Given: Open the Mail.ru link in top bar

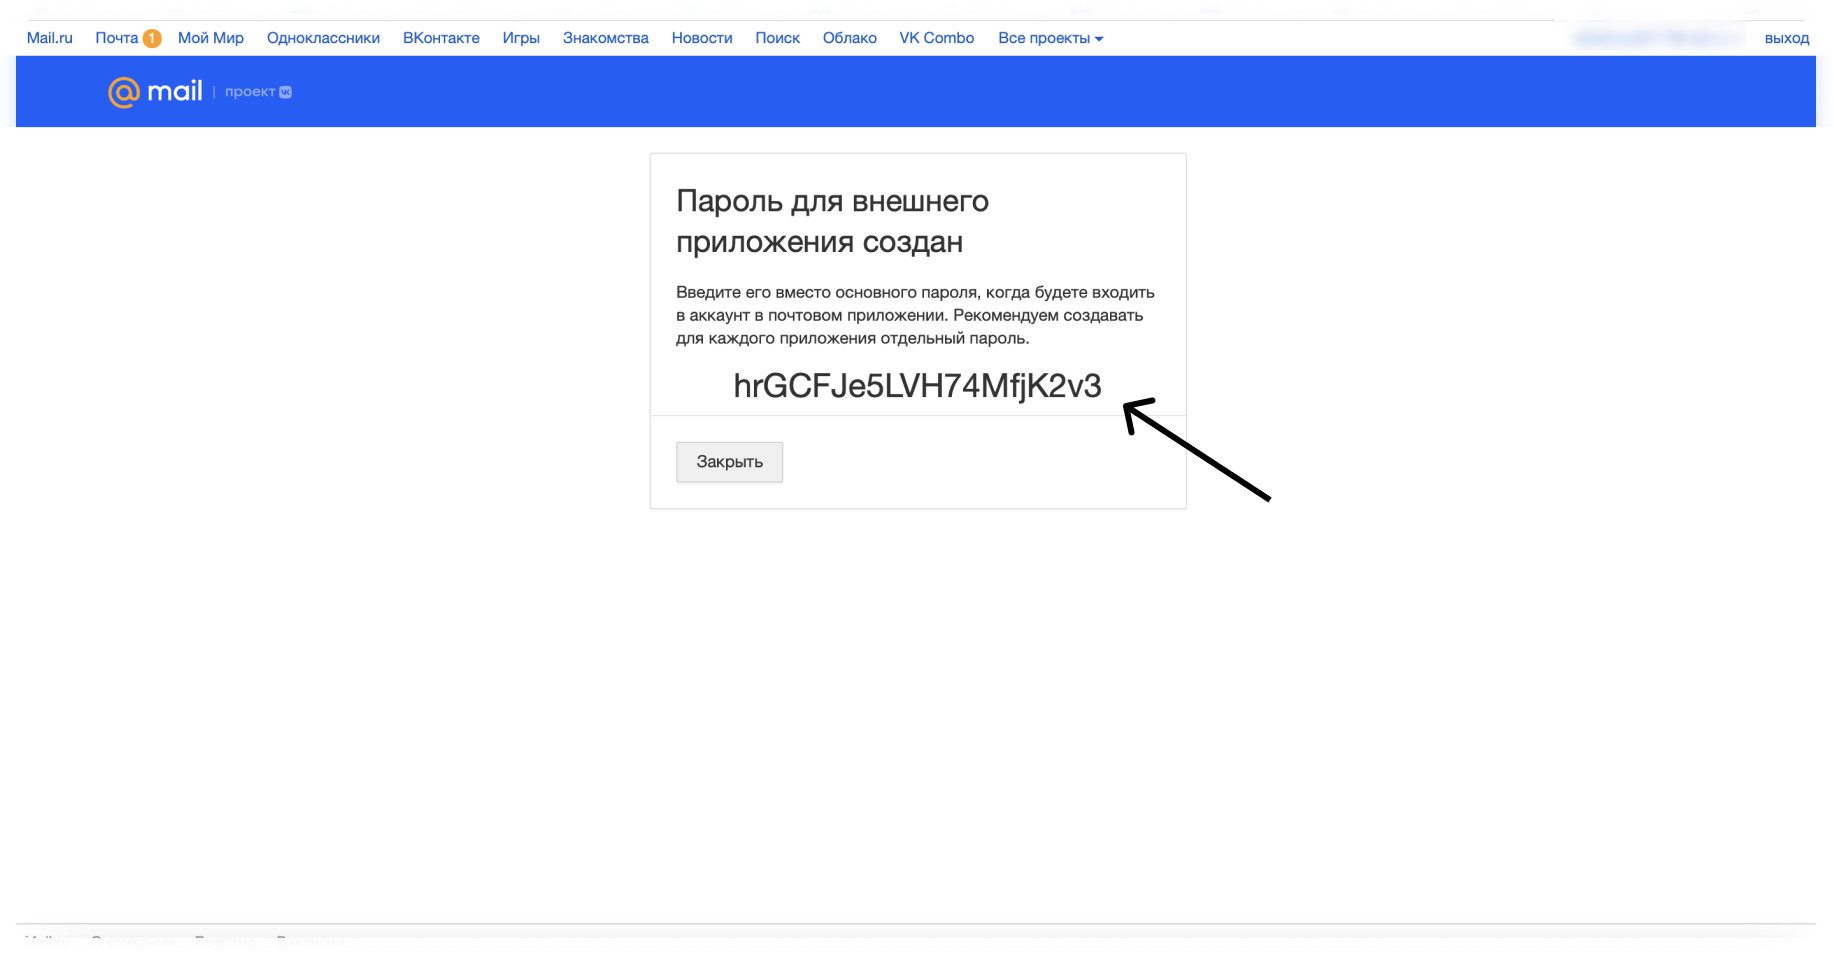Looking at the screenshot, I should (x=49, y=38).
